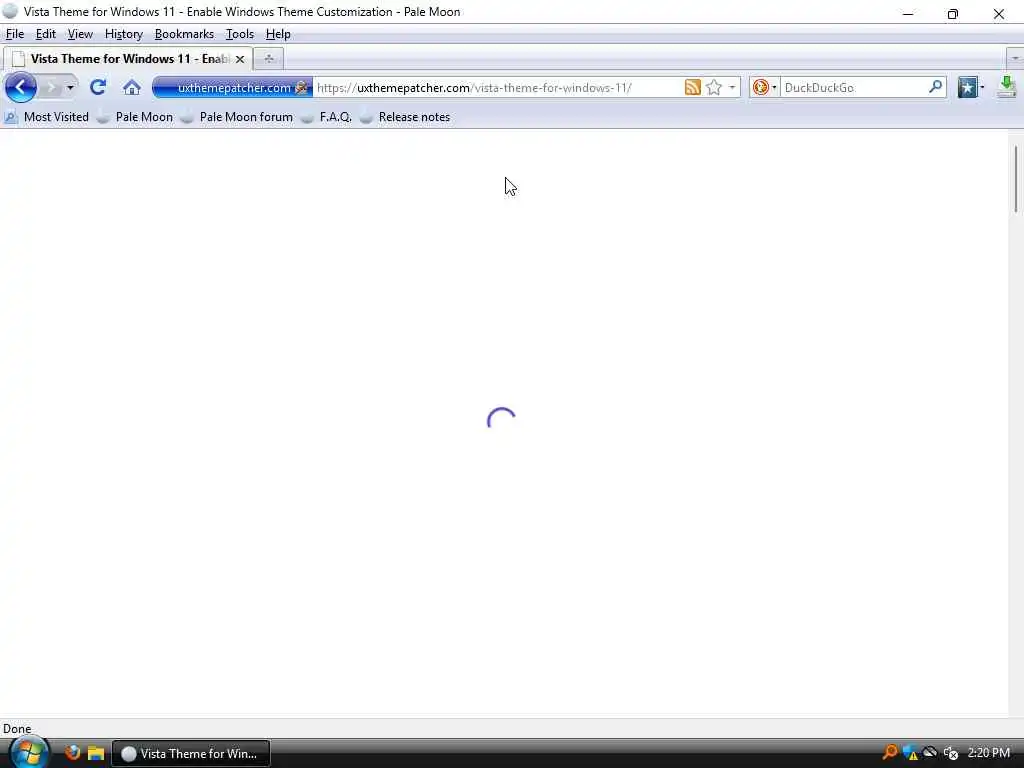Click the DuckDuckGo search engine icon

click(760, 87)
